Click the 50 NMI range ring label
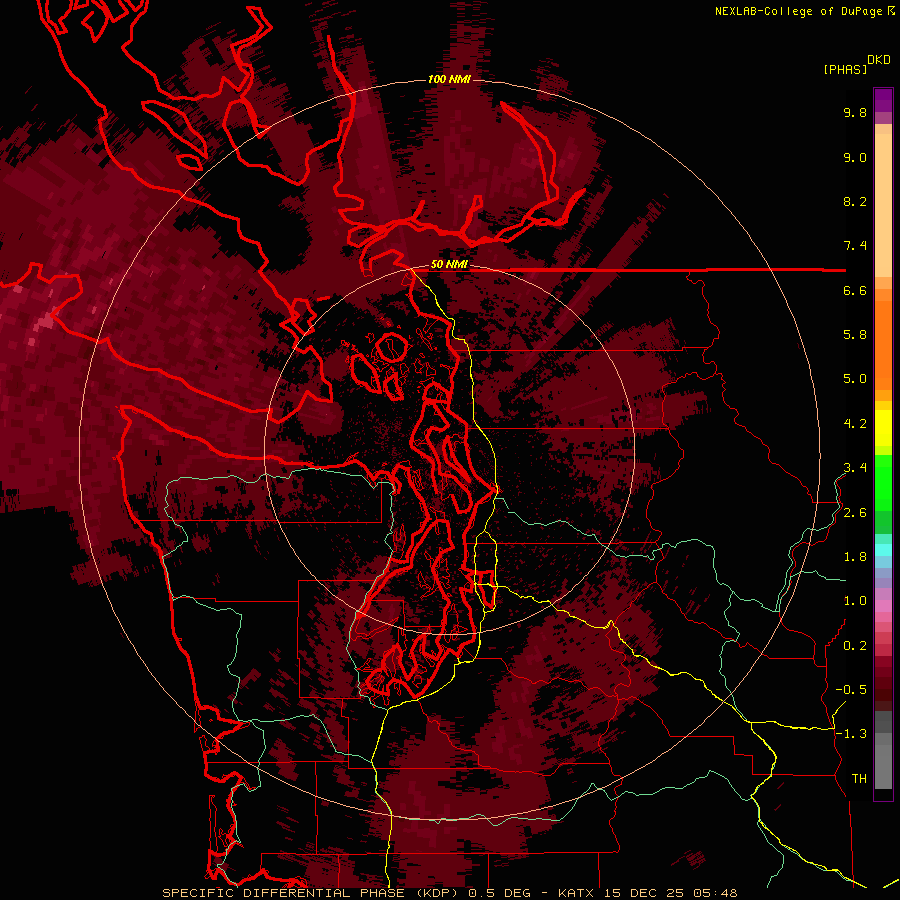This screenshot has height=900, width=900. tap(449, 264)
